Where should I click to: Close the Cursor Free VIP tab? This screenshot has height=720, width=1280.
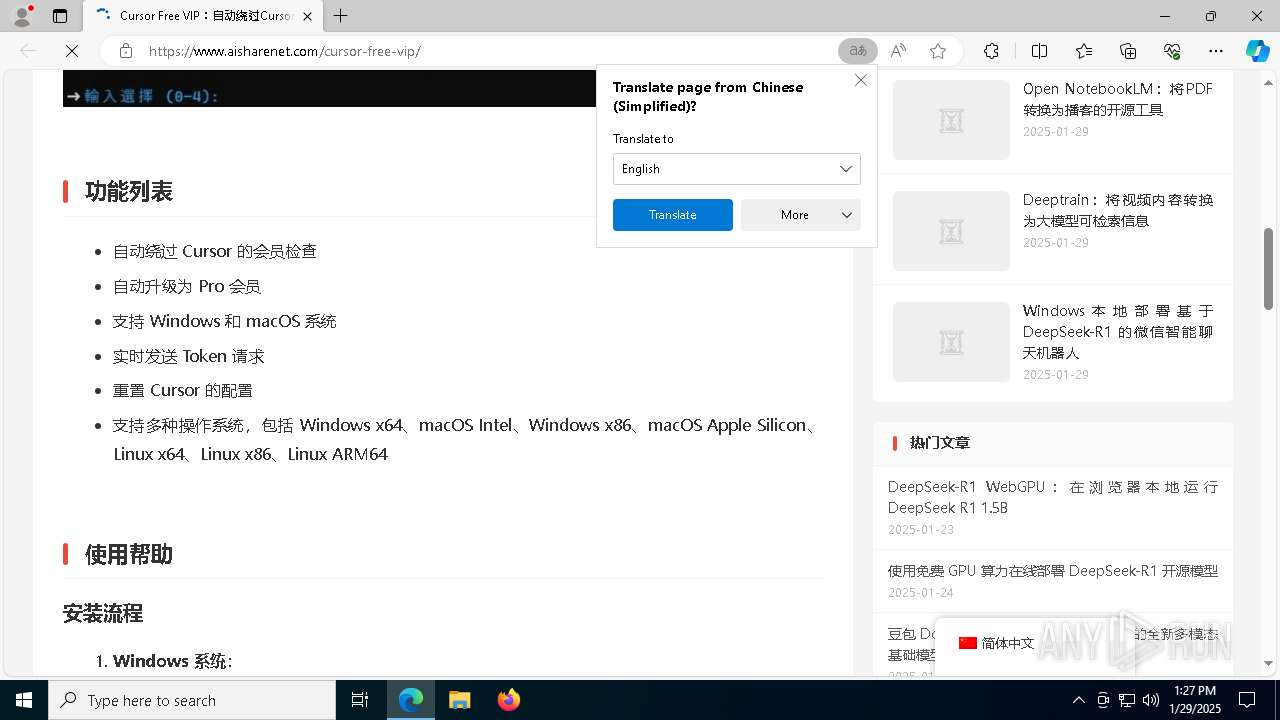pos(308,16)
